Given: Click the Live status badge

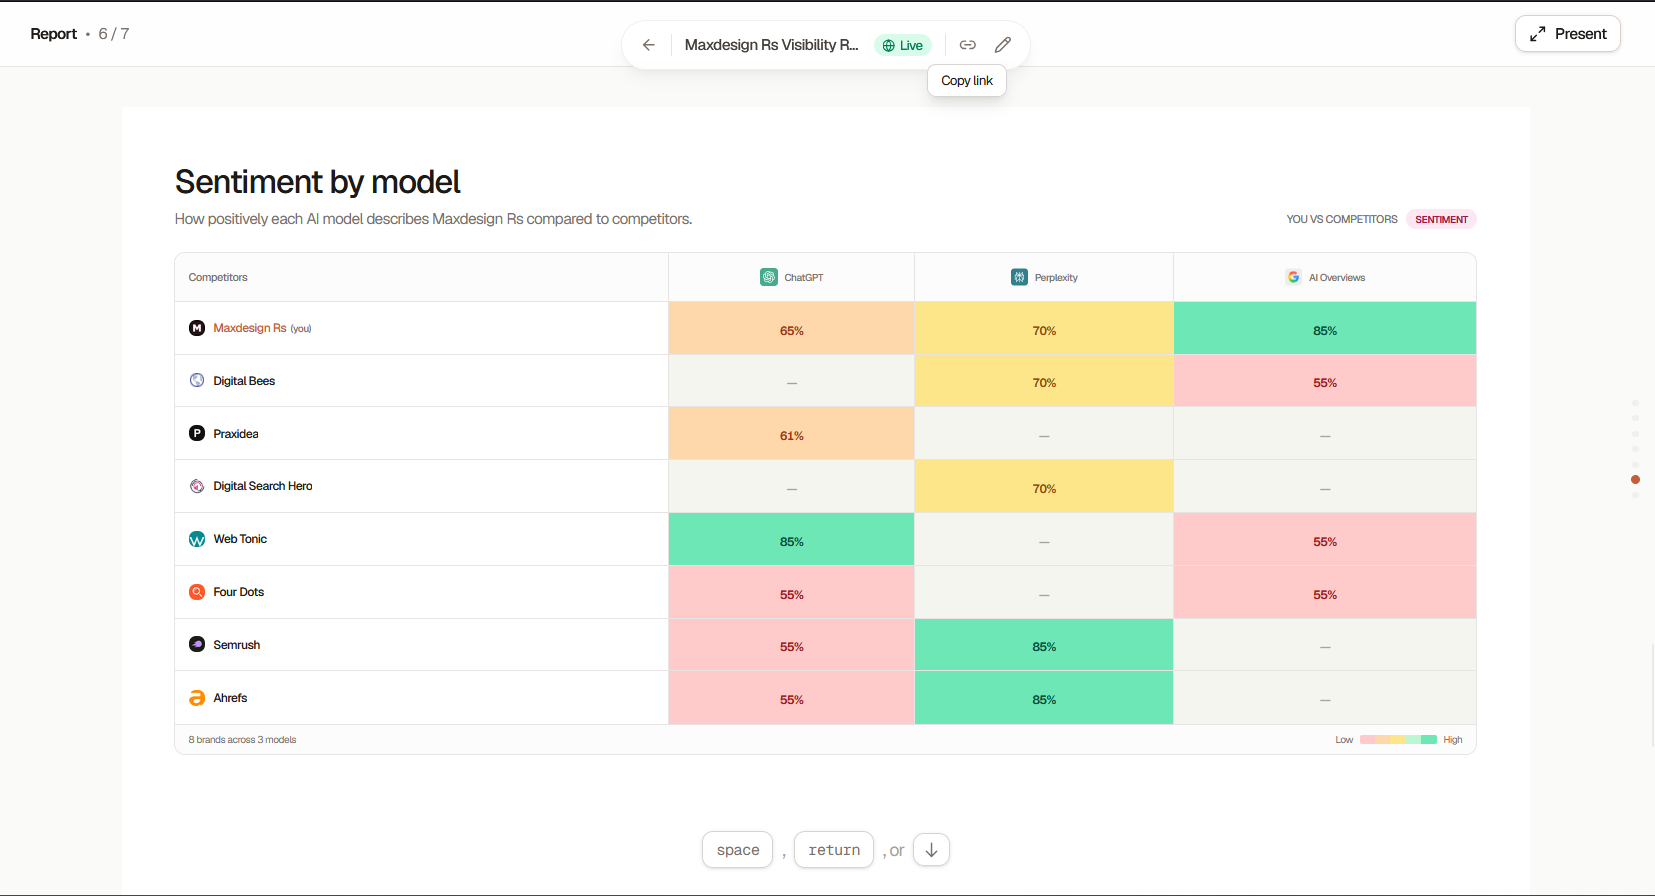Looking at the screenshot, I should (903, 45).
